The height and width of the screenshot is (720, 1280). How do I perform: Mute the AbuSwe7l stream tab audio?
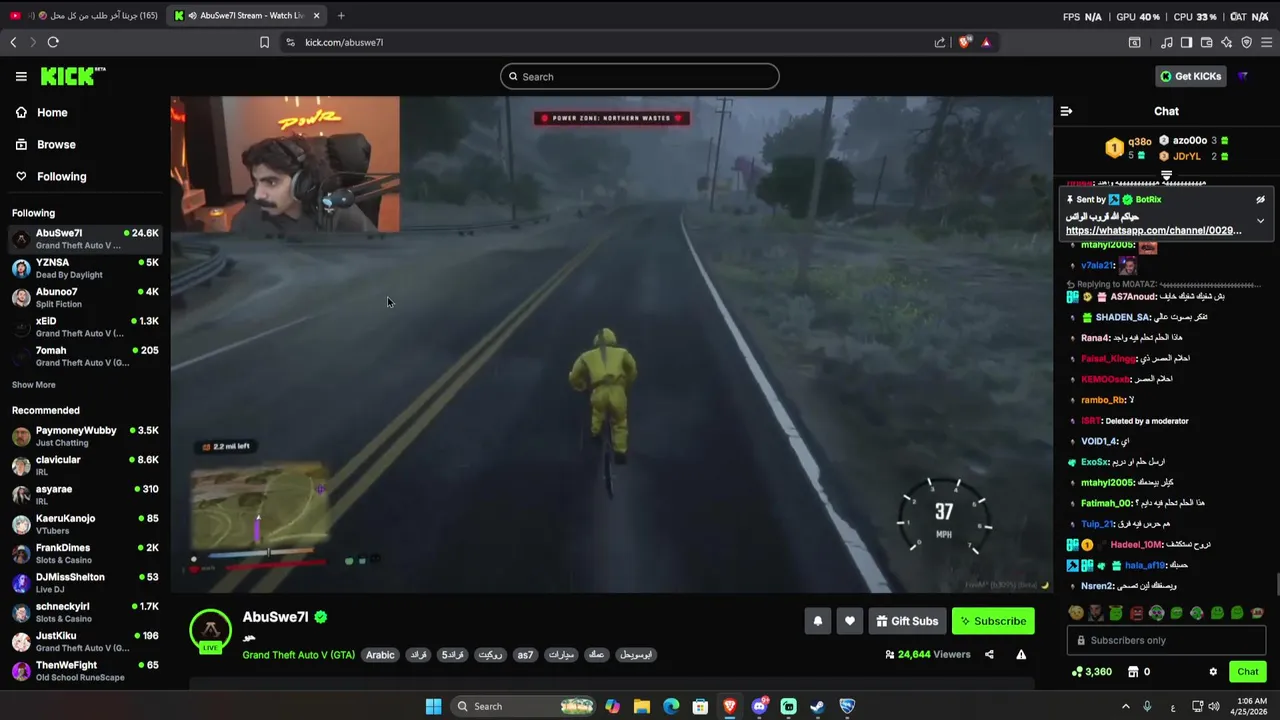point(191,15)
